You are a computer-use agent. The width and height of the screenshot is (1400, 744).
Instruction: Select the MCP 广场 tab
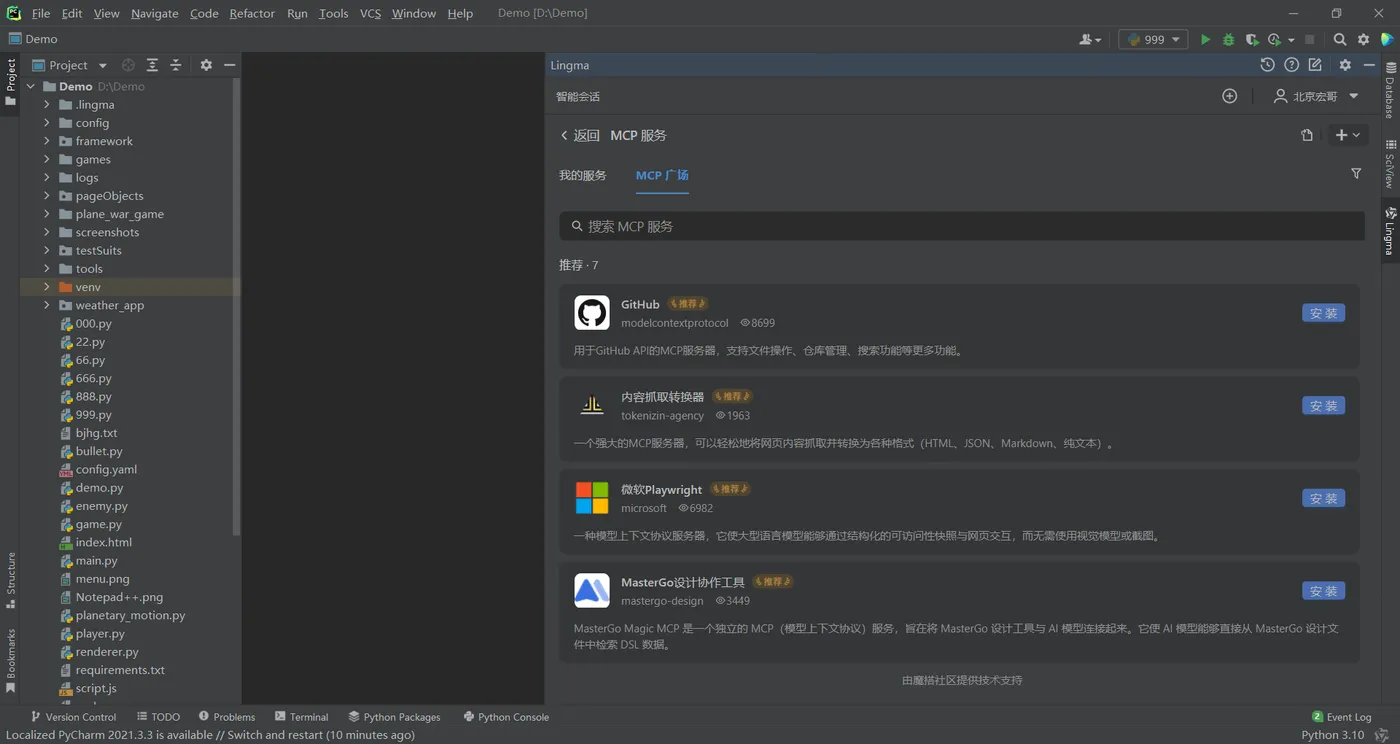pyautogui.click(x=662, y=175)
